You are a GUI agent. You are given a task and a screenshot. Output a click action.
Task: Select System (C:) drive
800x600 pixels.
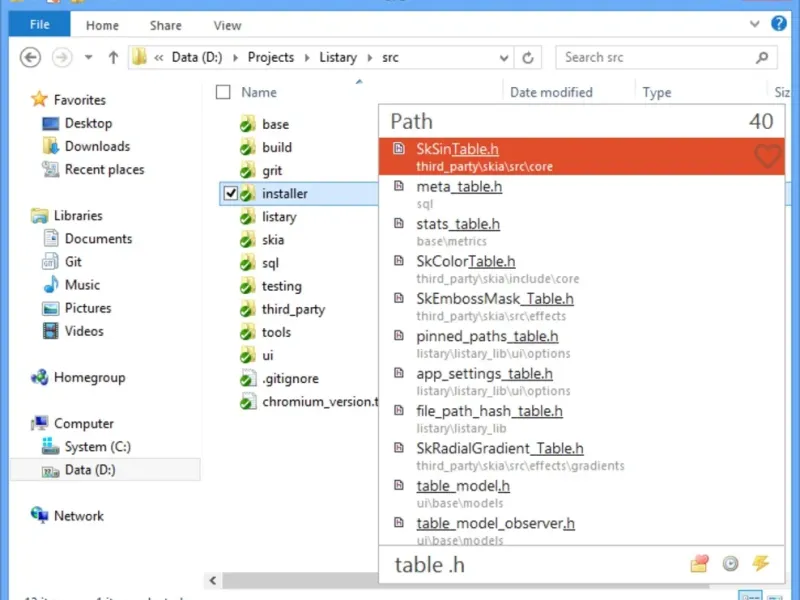(97, 446)
